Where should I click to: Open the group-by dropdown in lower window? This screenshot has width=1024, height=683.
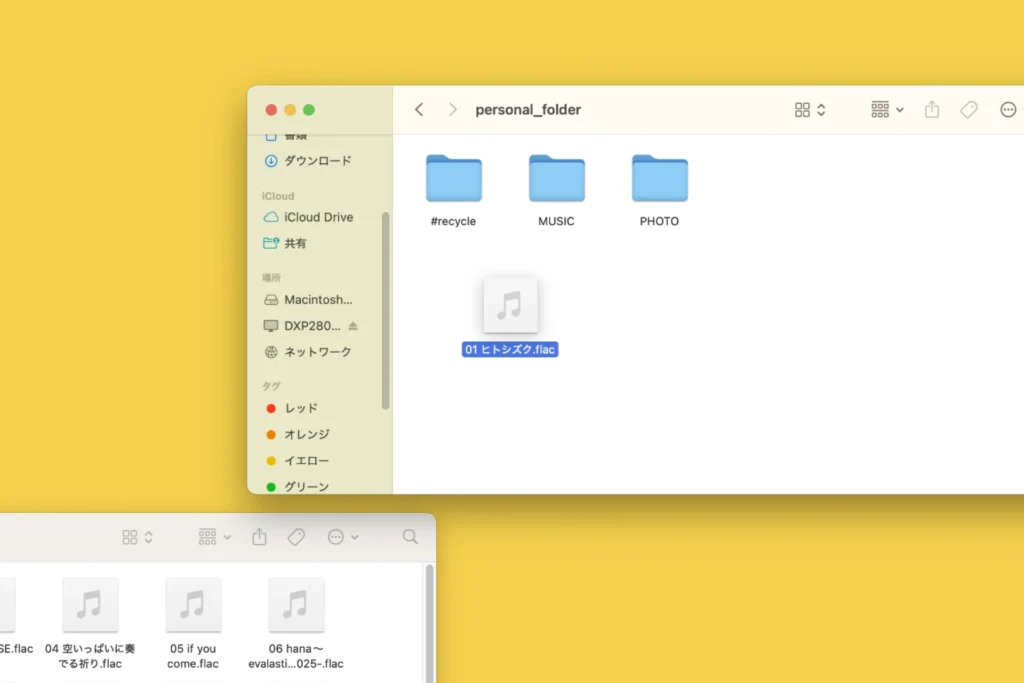tap(215, 537)
